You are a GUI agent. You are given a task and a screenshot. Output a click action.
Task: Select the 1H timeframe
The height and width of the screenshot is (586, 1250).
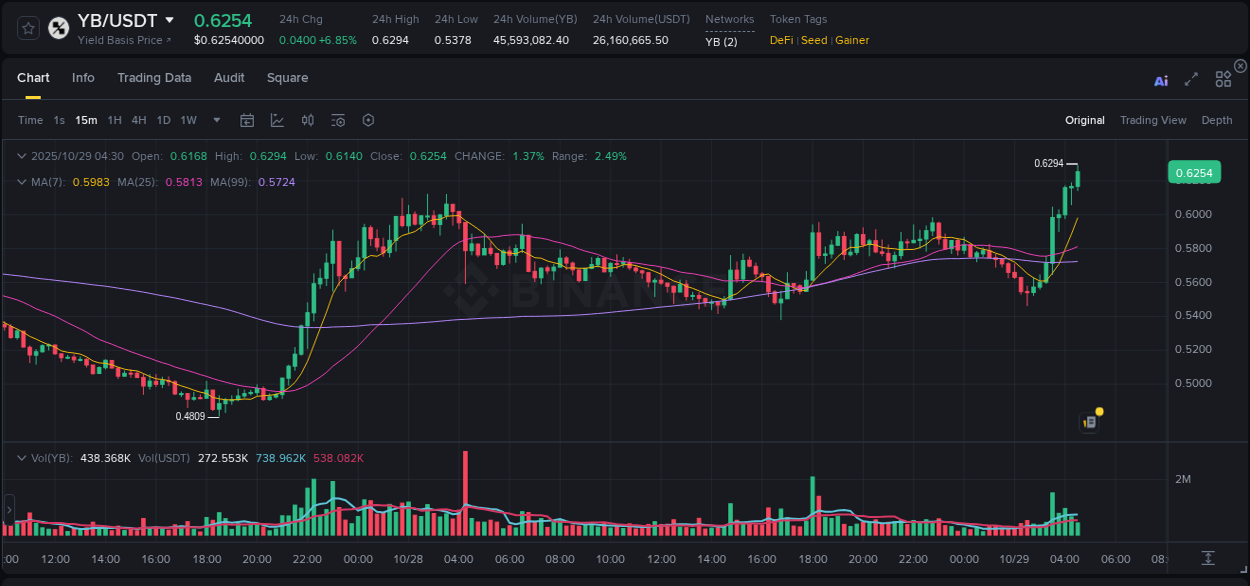(x=117, y=119)
